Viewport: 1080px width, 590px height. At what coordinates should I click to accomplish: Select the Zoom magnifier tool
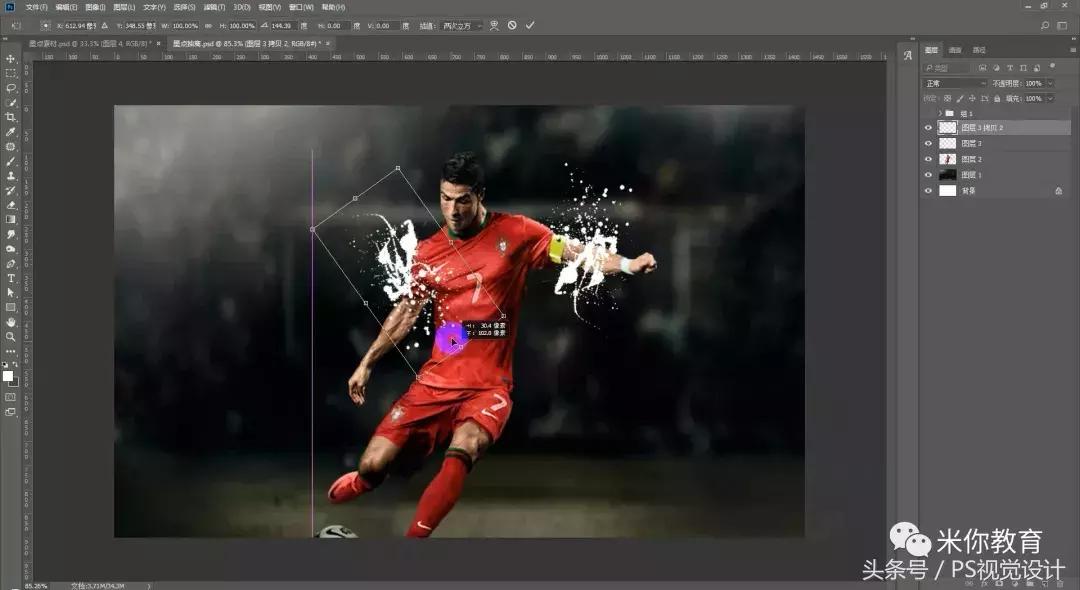coord(11,336)
